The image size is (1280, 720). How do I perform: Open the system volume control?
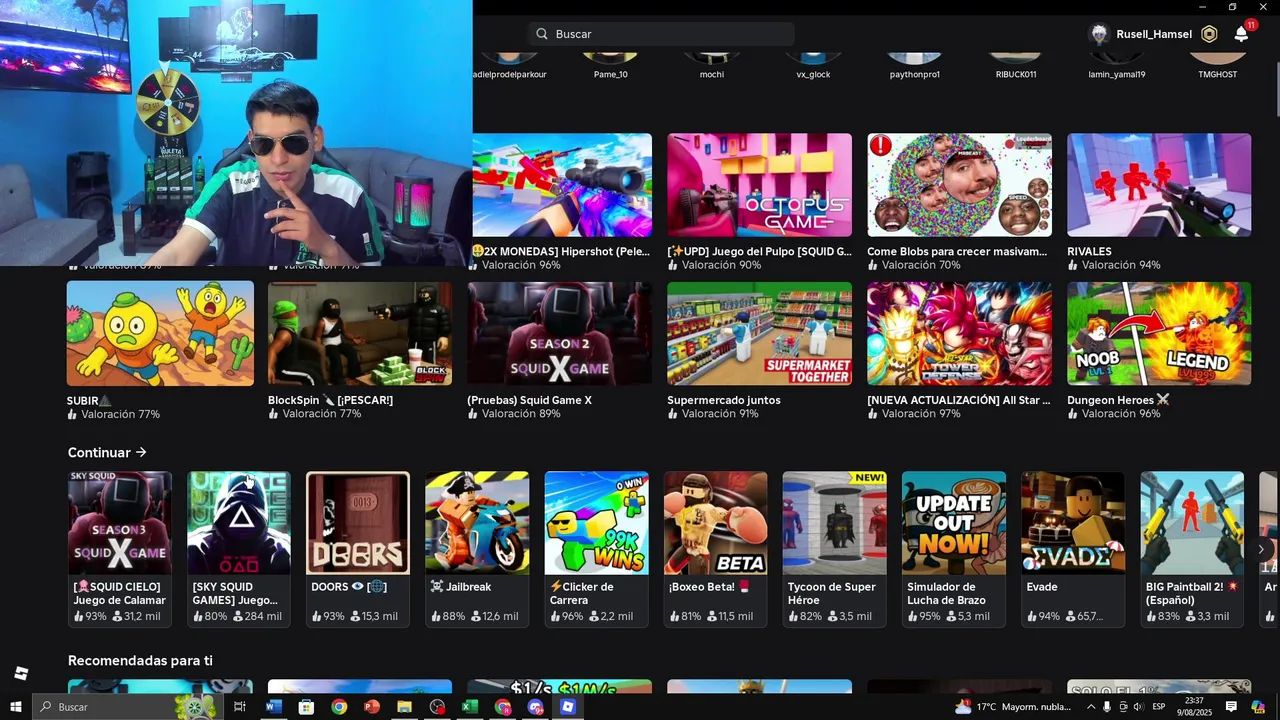(1138, 707)
